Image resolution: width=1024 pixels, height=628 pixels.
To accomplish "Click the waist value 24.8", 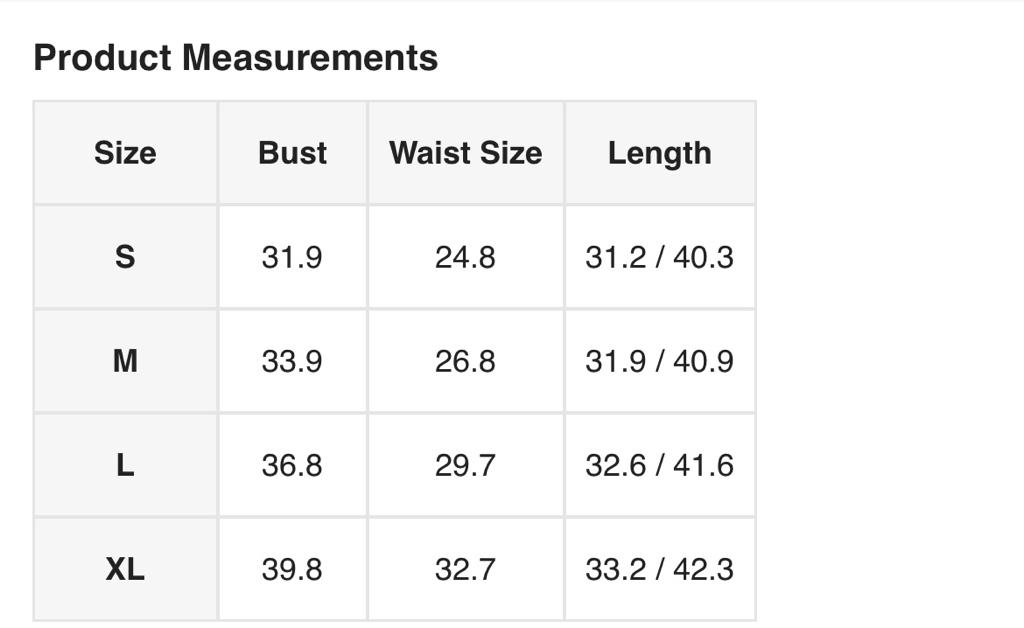I will pyautogui.click(x=465, y=257).
